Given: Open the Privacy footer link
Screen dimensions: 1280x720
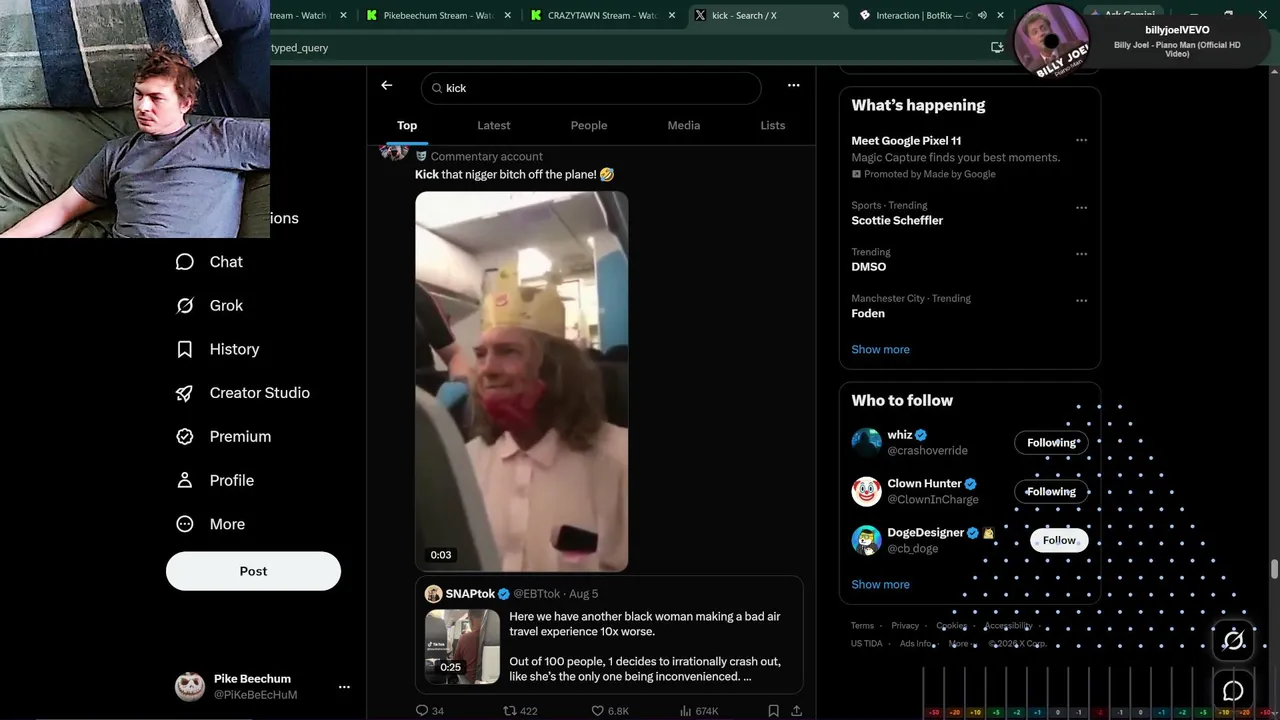Looking at the screenshot, I should [x=905, y=626].
